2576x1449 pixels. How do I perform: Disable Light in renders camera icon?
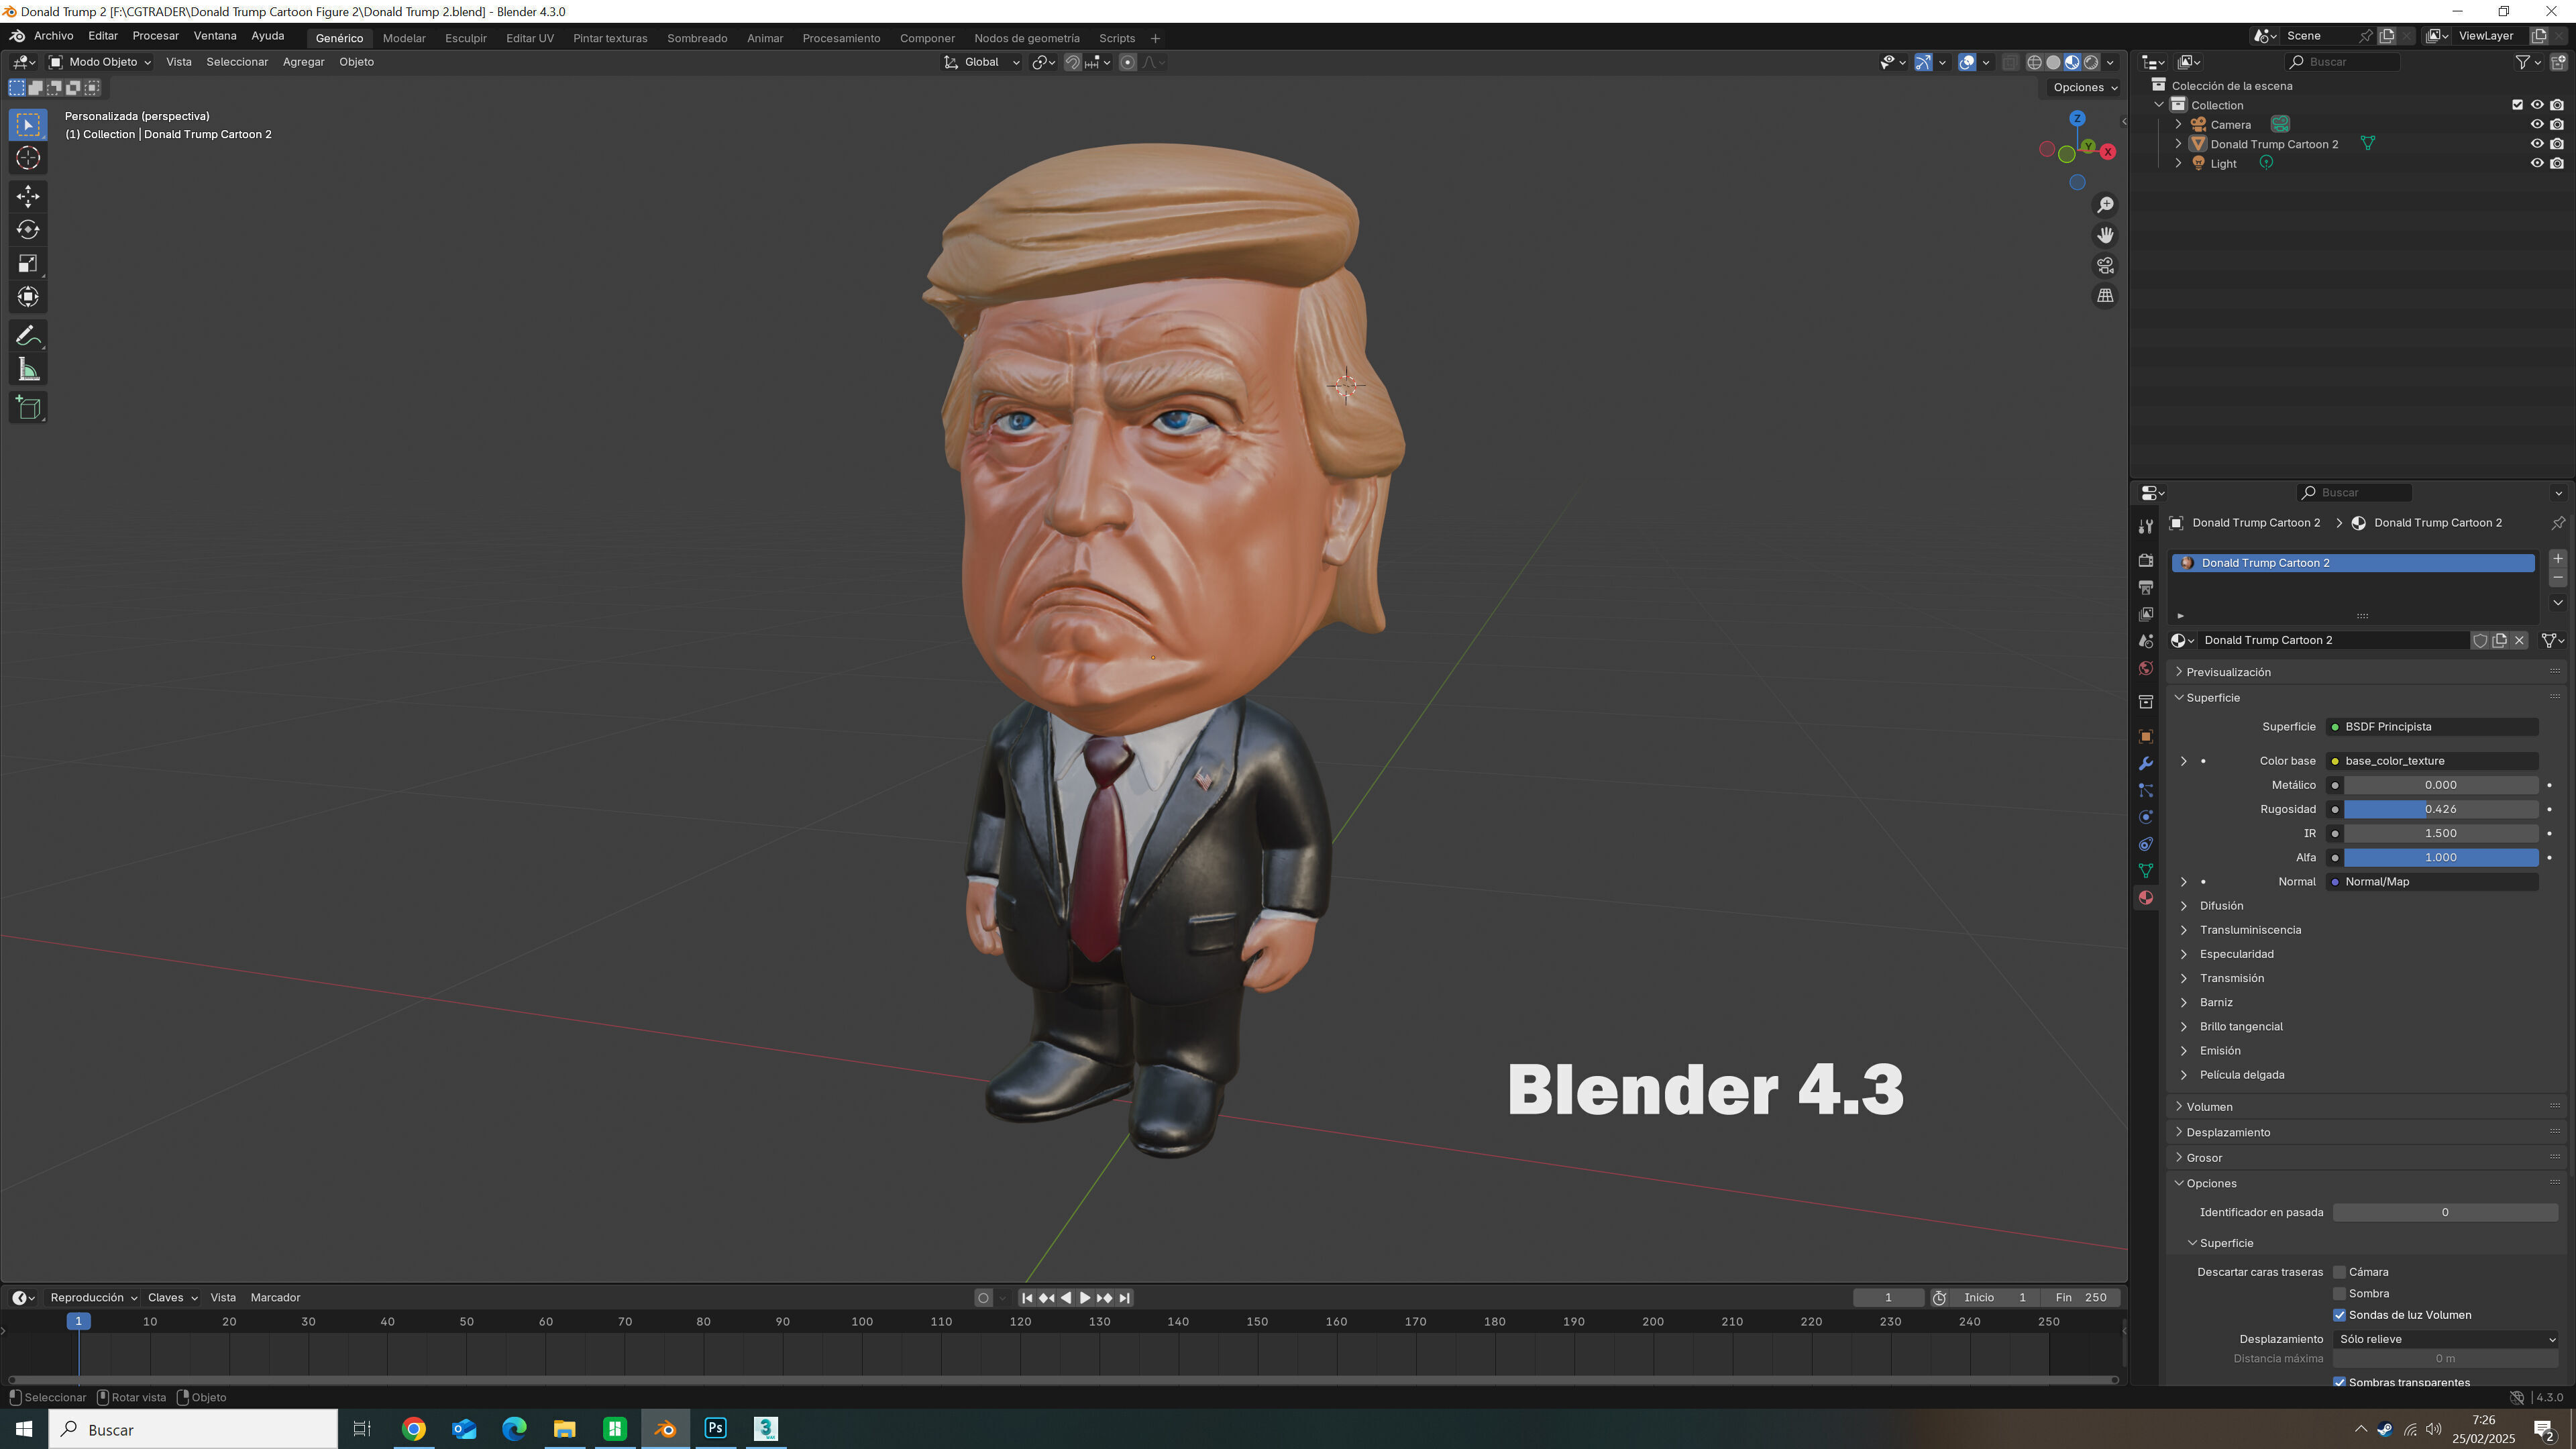pos(2557,164)
